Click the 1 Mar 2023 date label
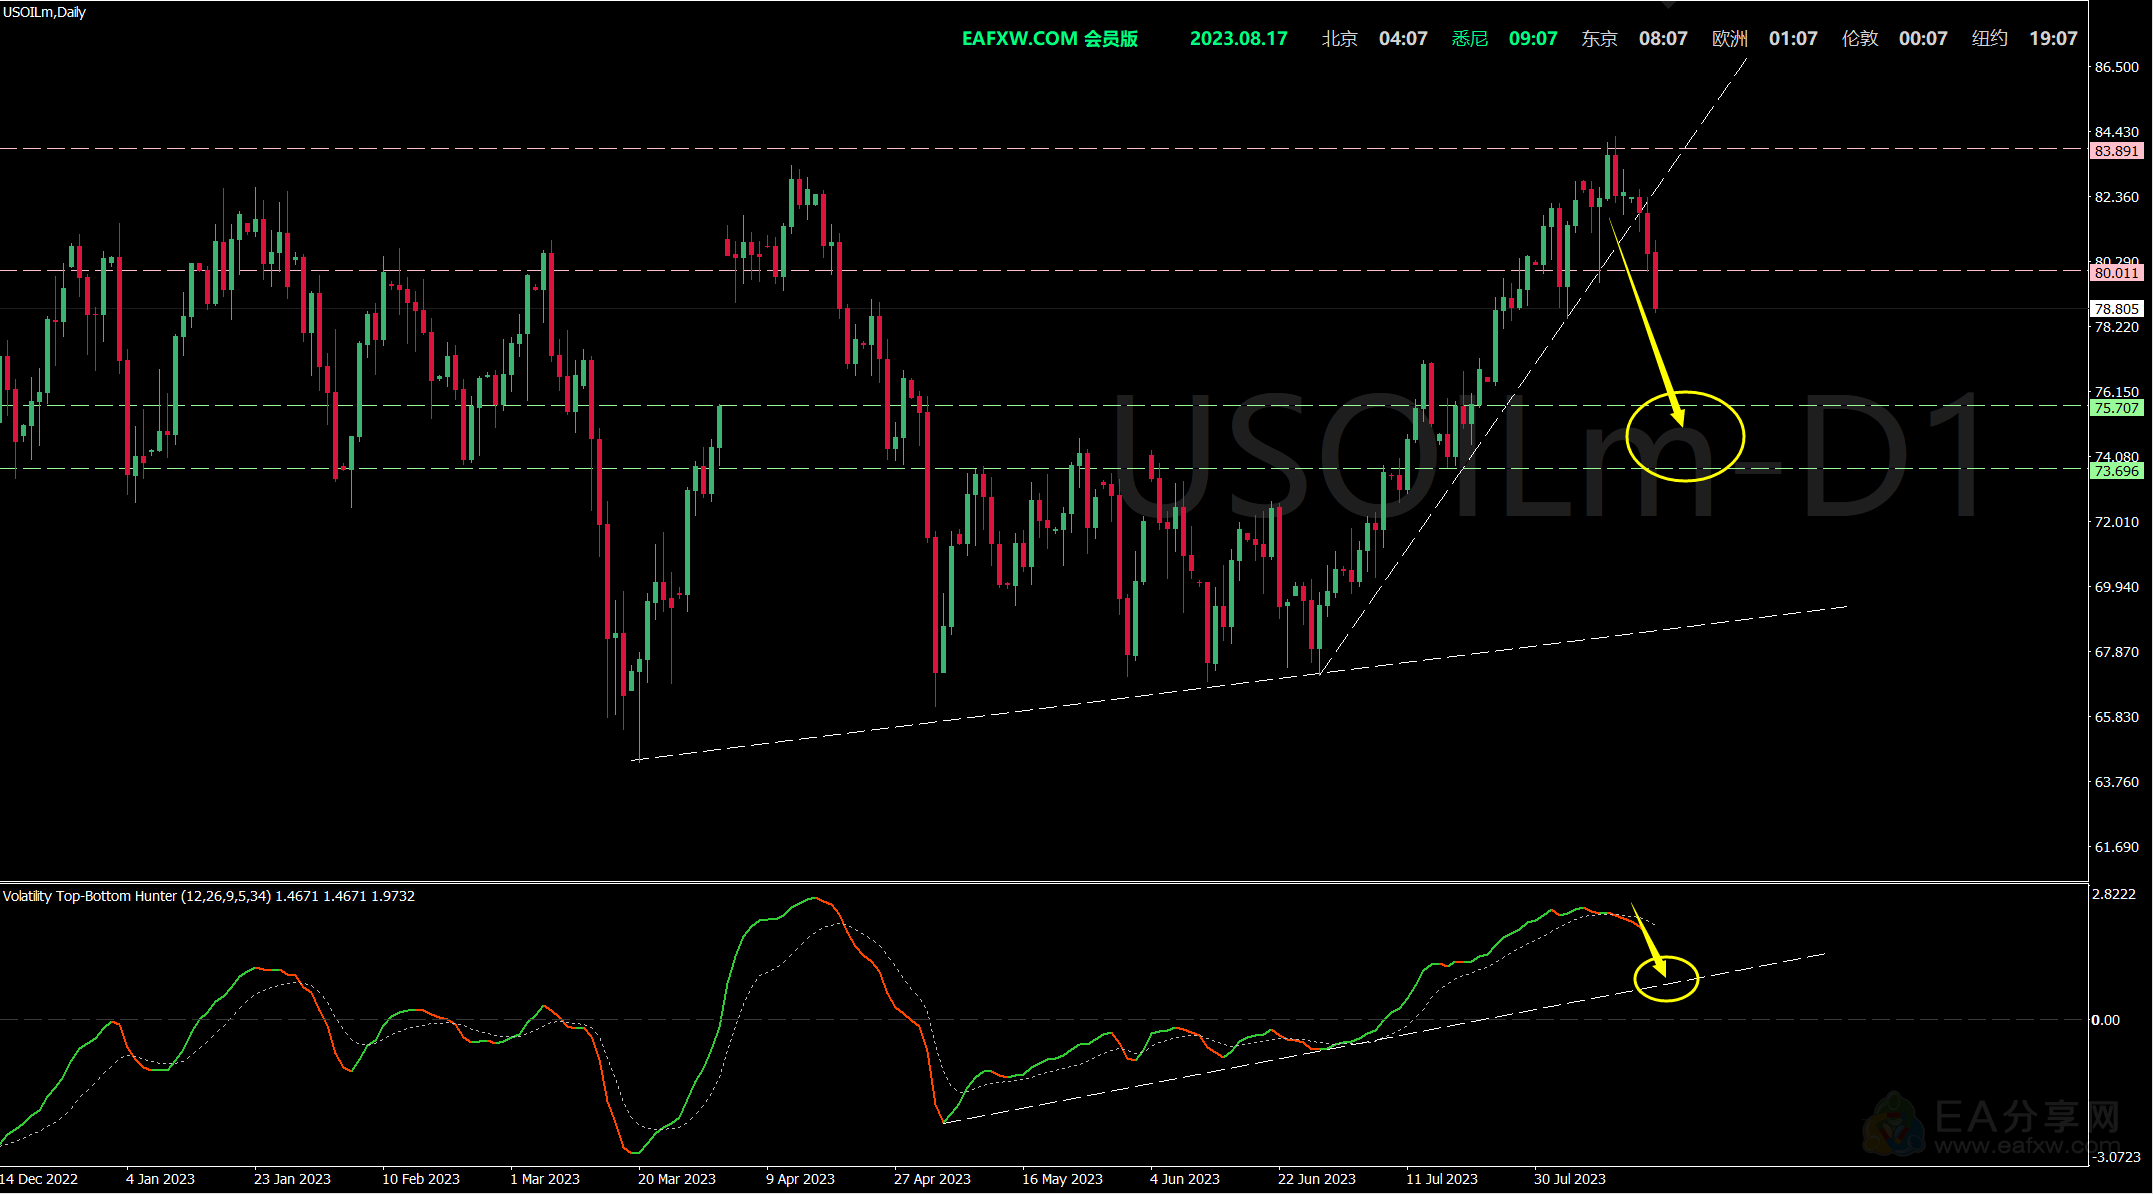 pos(545,1179)
